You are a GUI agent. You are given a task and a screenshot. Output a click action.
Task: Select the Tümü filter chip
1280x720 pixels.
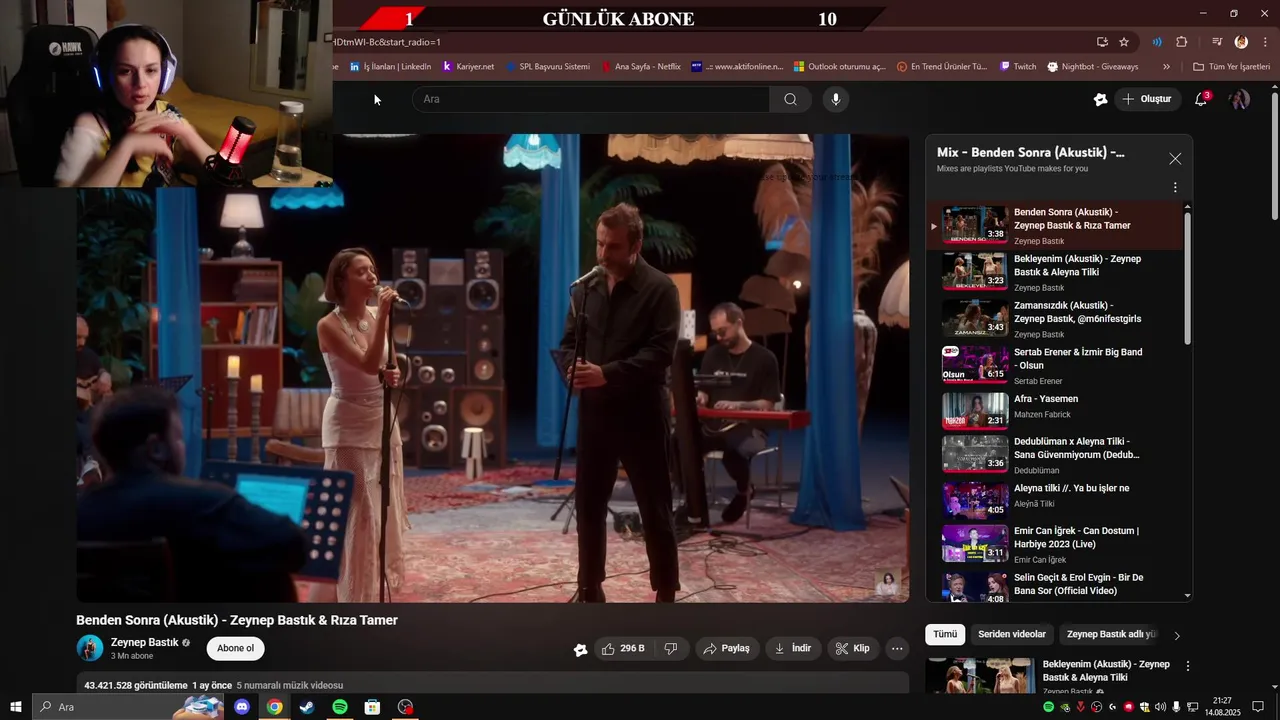pyautogui.click(x=945, y=634)
